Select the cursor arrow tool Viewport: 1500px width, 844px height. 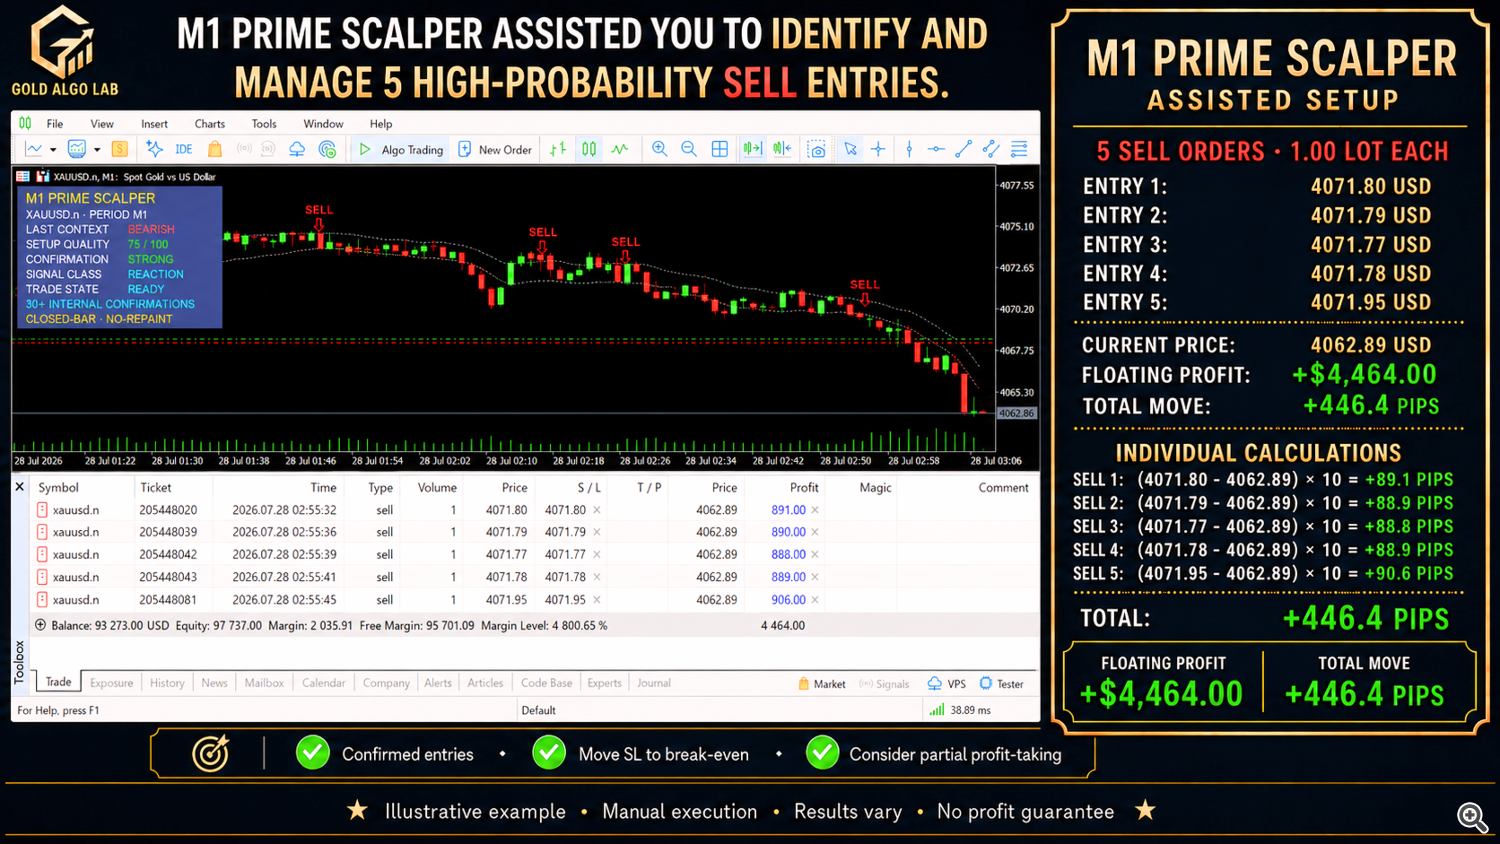(x=850, y=149)
